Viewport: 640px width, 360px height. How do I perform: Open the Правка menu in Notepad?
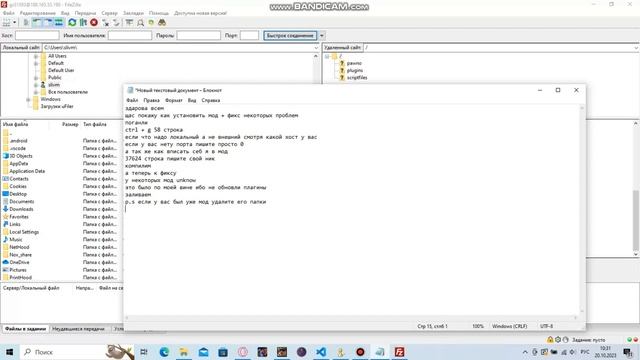click(x=151, y=100)
